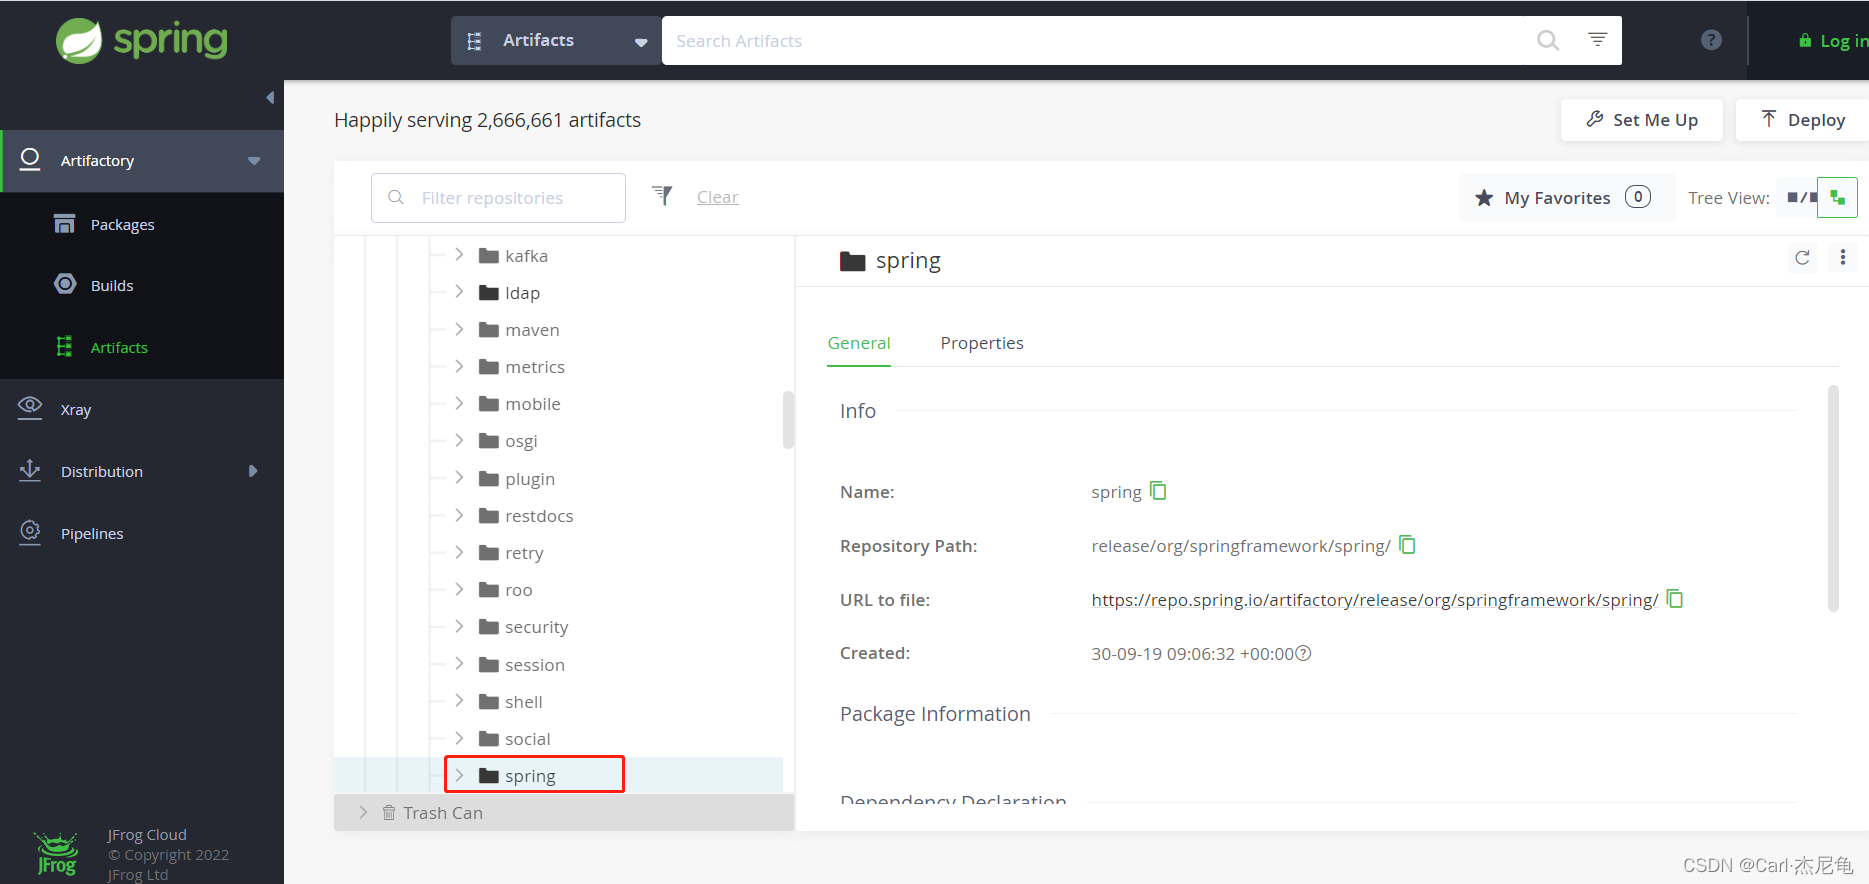Expand the plugin folder
1869x884 pixels.
(459, 478)
